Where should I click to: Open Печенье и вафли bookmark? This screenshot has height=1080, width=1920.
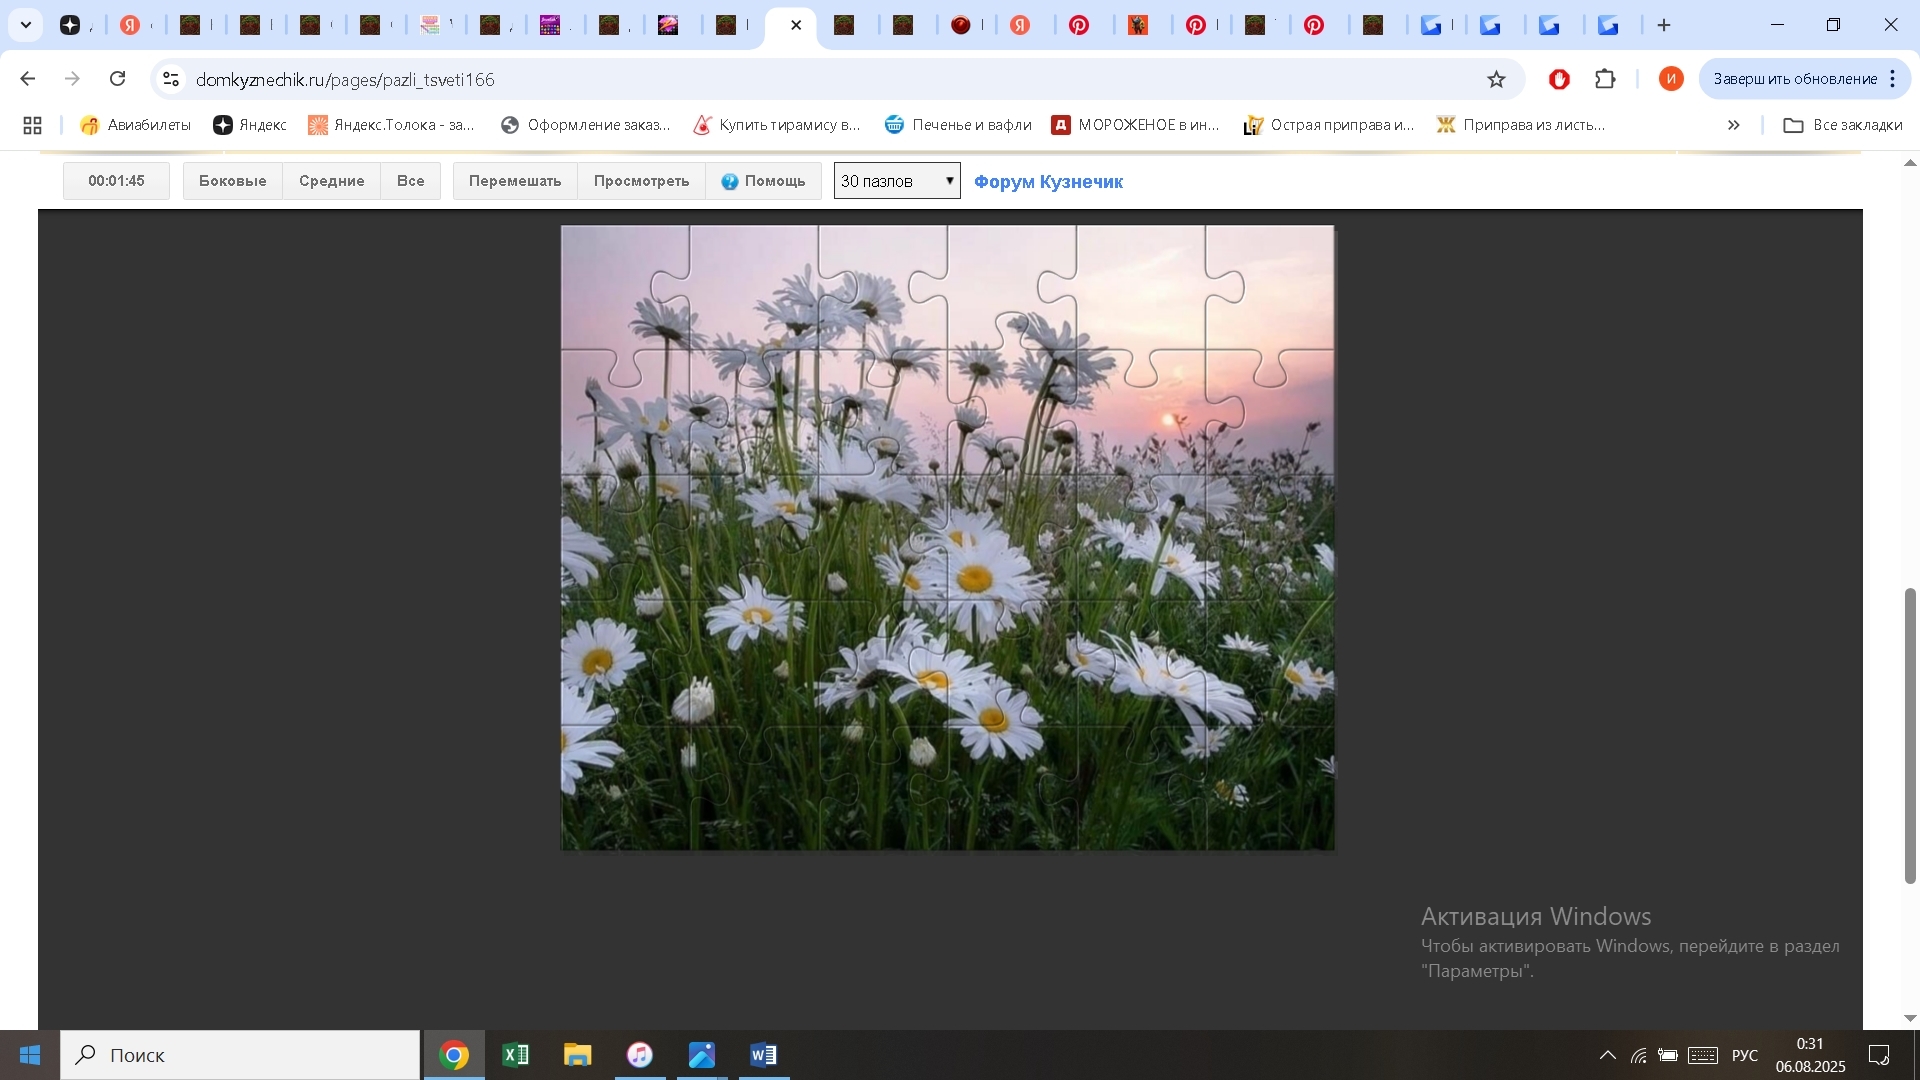tap(958, 125)
